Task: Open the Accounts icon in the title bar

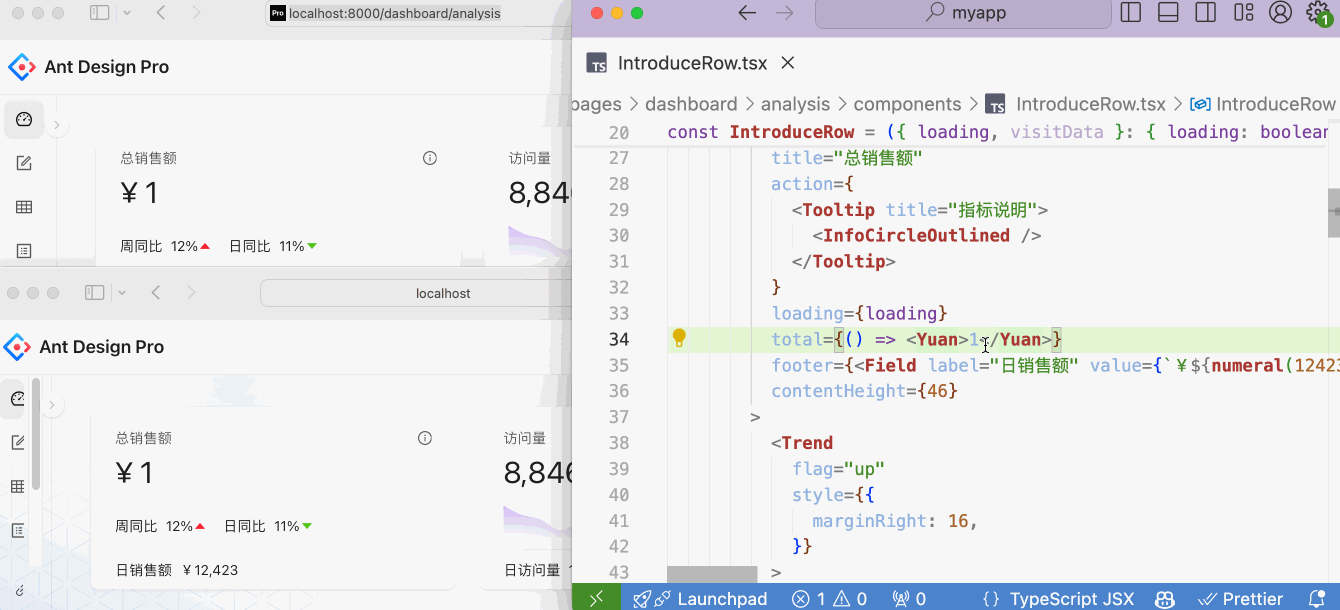Action: (x=1280, y=13)
